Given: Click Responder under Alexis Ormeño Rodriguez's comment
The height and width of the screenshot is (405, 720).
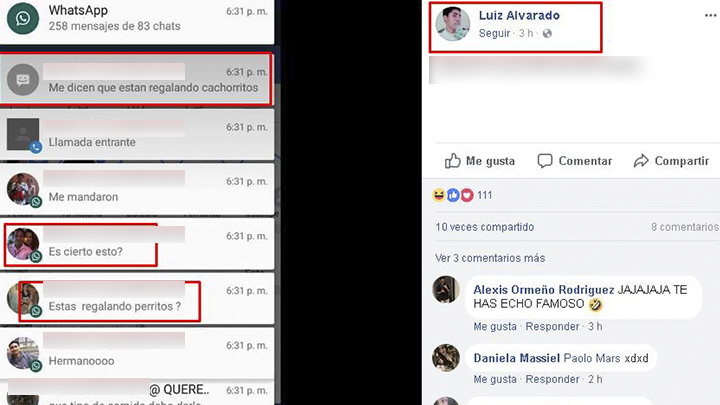Looking at the screenshot, I should 552,326.
